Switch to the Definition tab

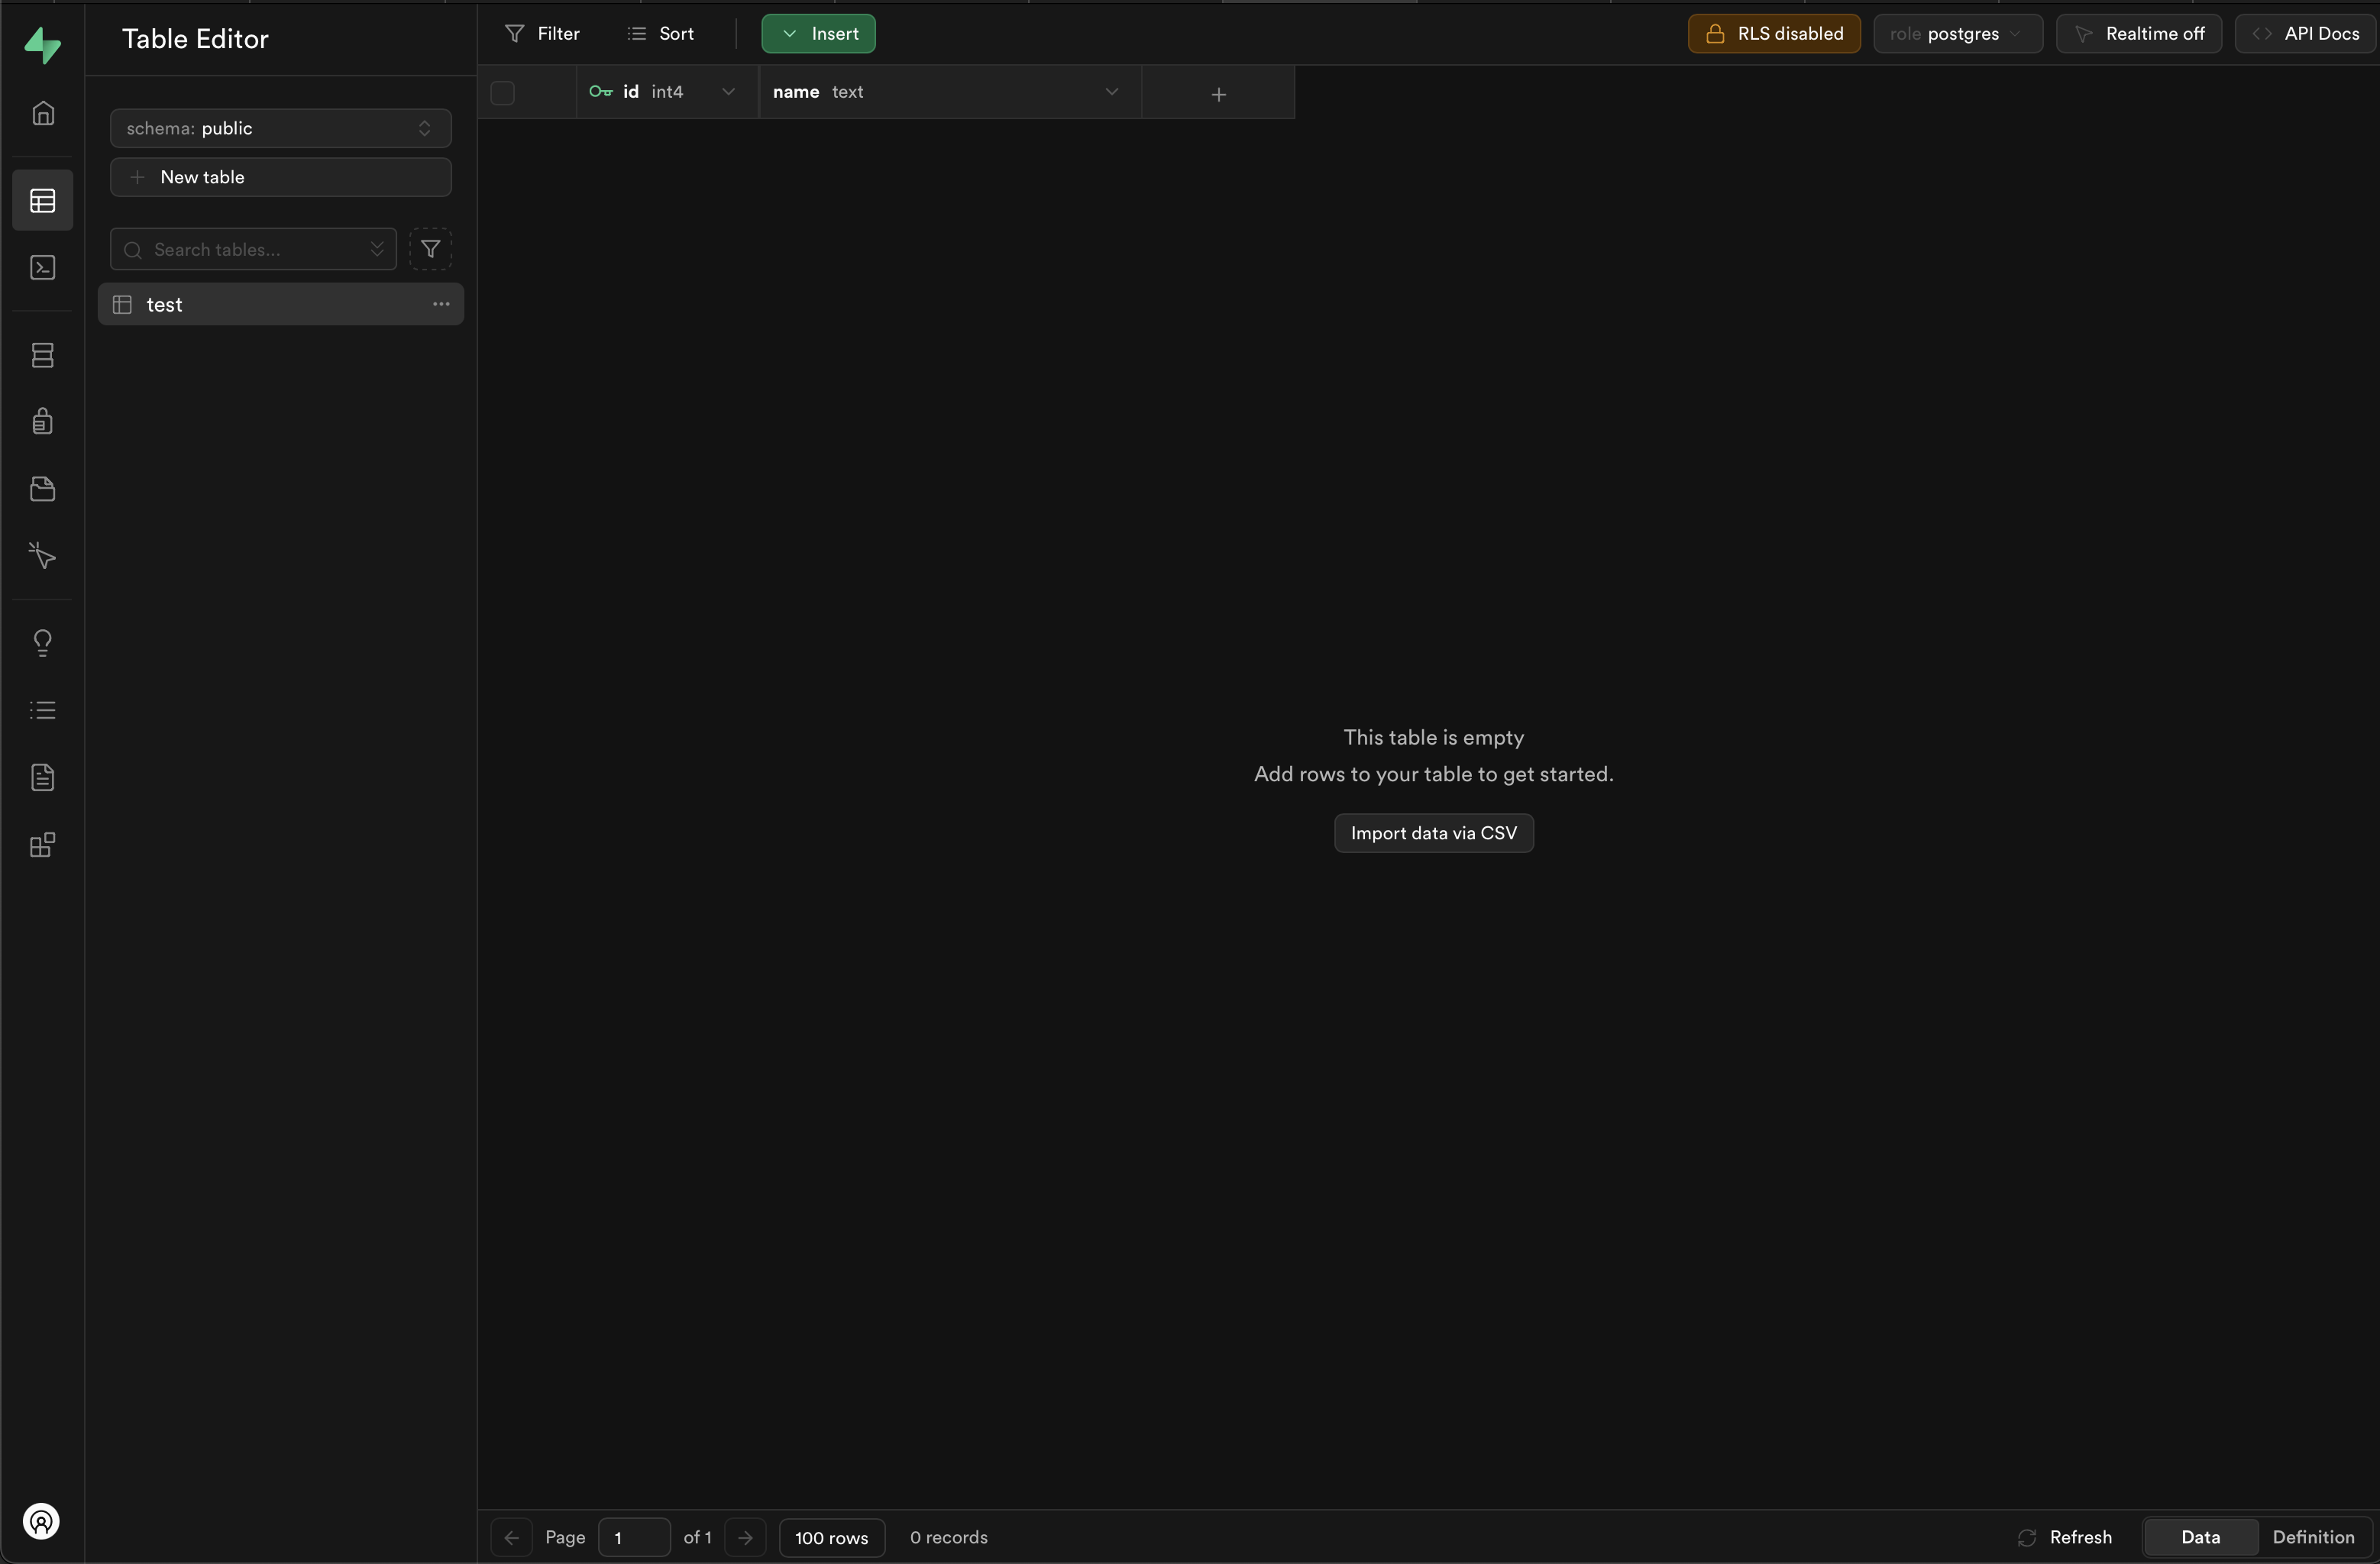pyautogui.click(x=2313, y=1537)
